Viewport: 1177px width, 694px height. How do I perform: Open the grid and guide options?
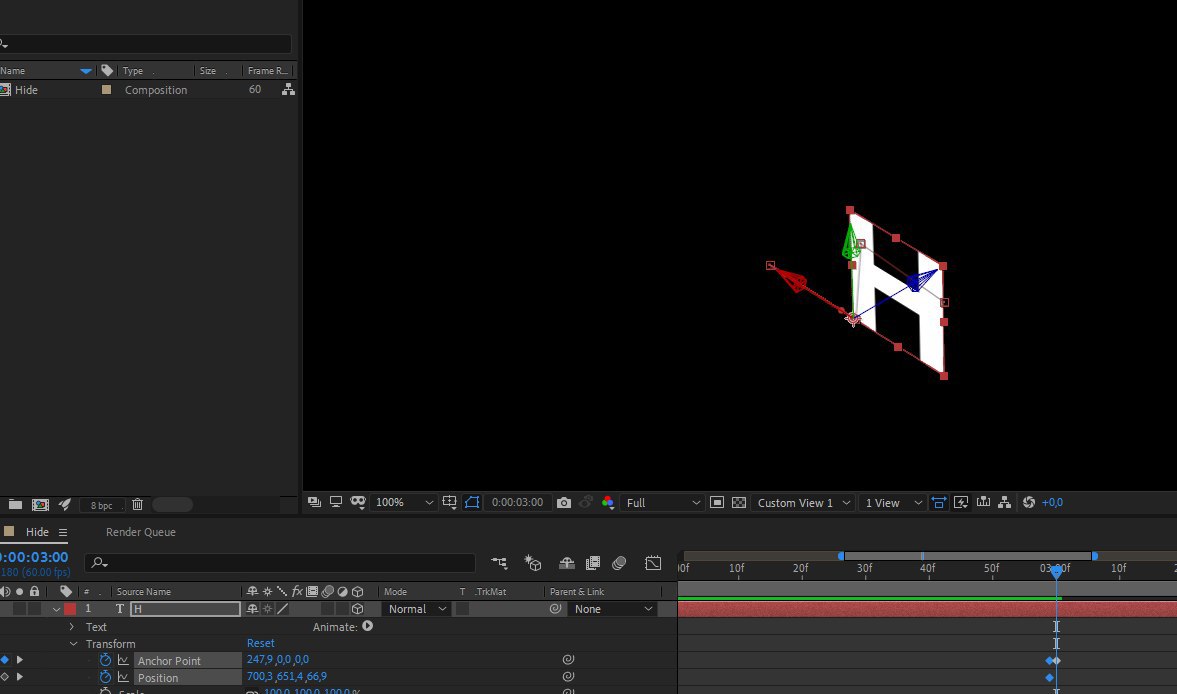click(x=450, y=502)
